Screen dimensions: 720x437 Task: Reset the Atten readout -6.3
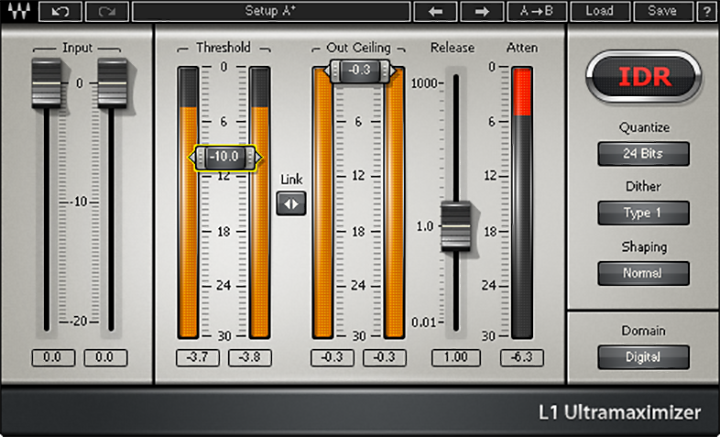[522, 358]
